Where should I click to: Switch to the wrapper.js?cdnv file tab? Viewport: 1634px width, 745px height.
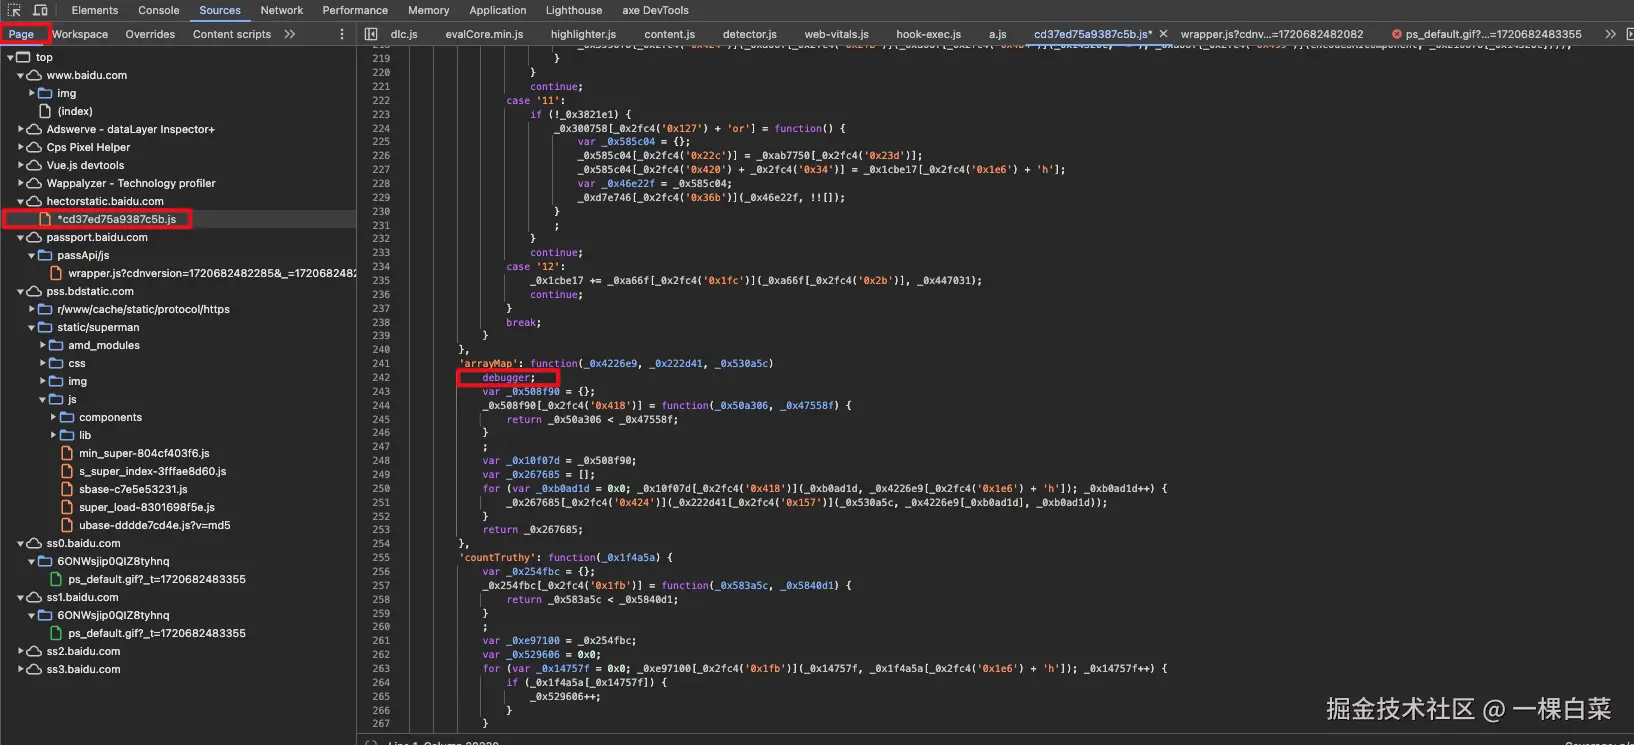tap(1272, 34)
